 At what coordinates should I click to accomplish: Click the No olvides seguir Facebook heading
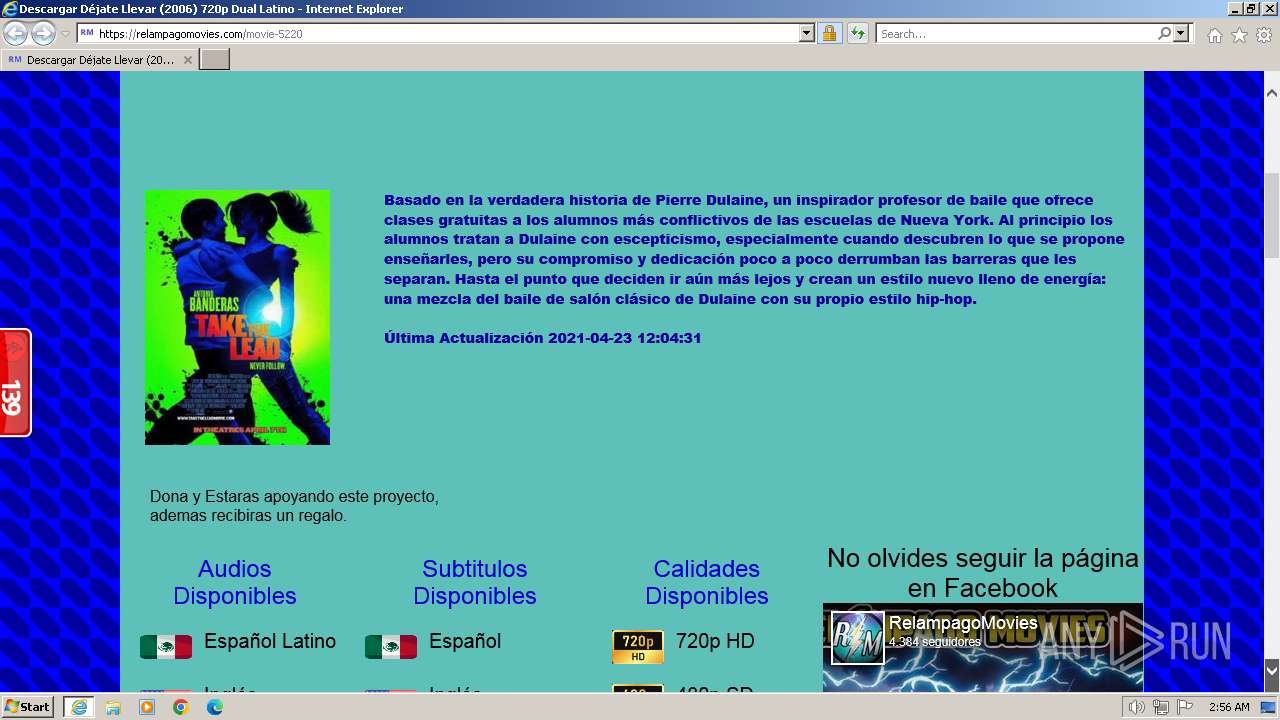coord(983,572)
